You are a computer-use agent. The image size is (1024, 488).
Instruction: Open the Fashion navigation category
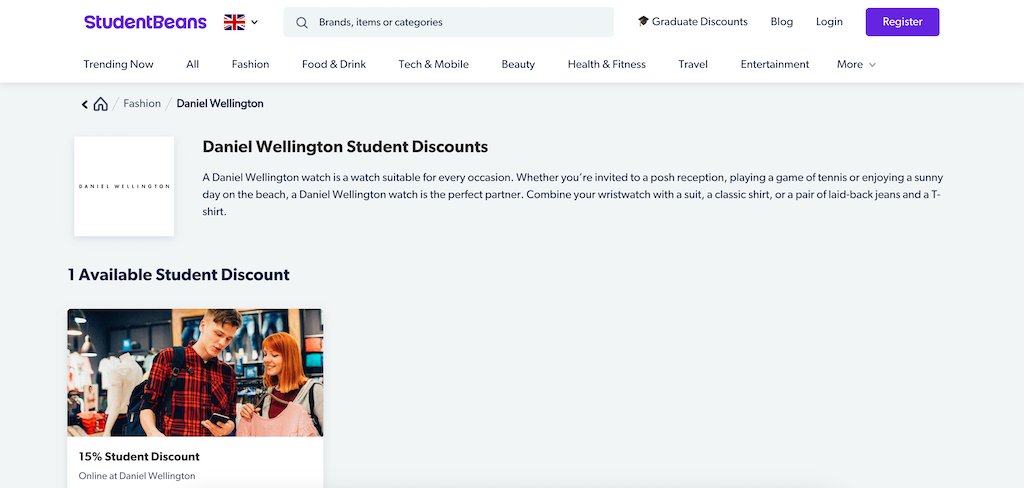pos(250,64)
